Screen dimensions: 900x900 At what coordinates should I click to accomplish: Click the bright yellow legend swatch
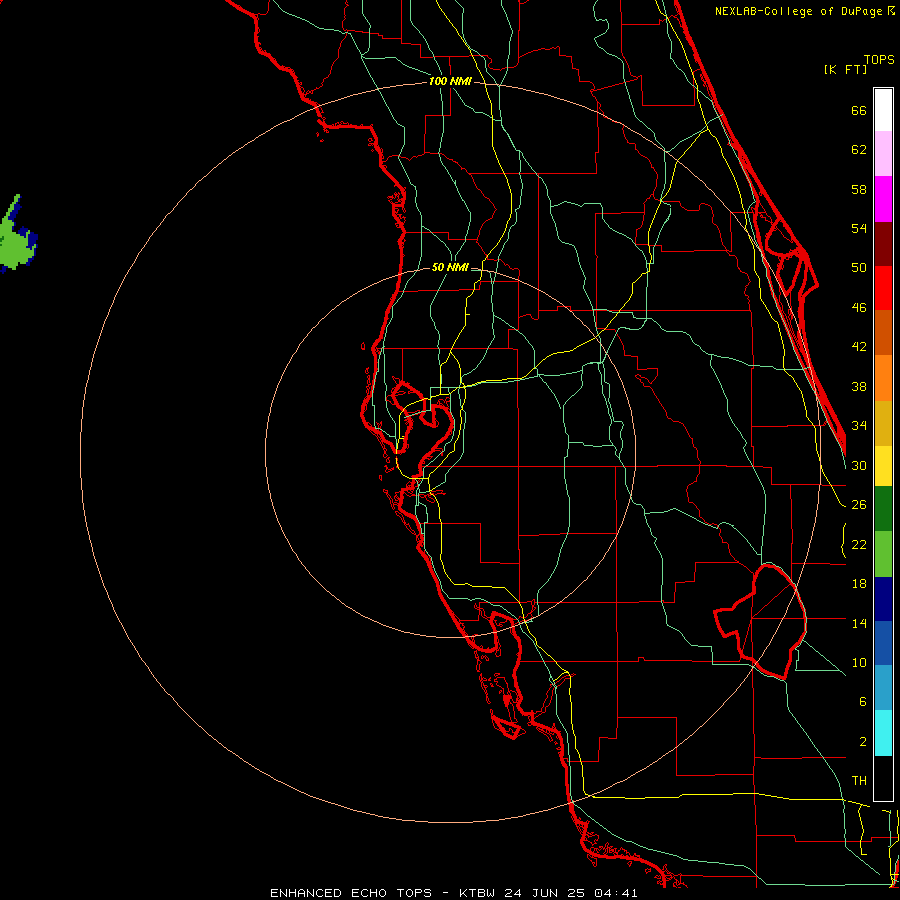coord(883,465)
